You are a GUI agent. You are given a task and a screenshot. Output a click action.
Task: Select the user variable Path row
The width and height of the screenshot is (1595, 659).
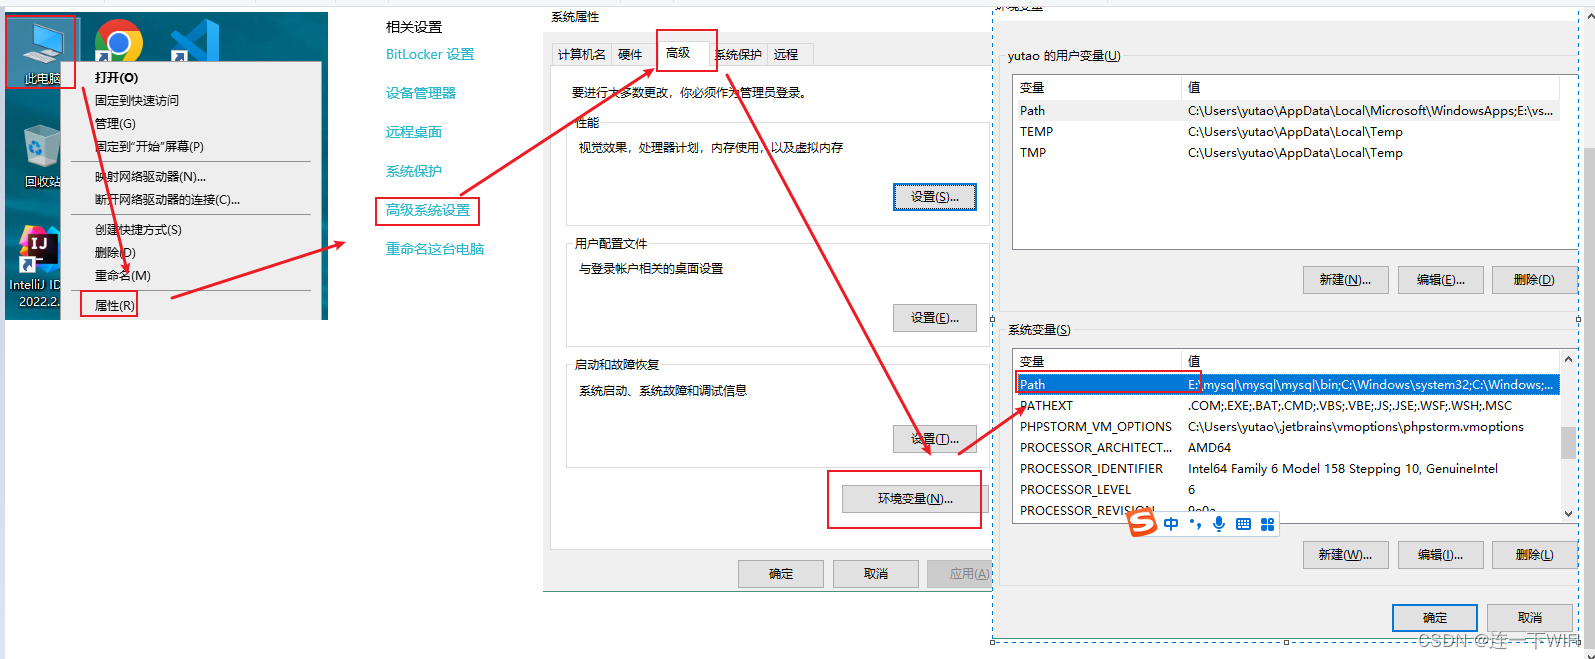[x=1287, y=111]
